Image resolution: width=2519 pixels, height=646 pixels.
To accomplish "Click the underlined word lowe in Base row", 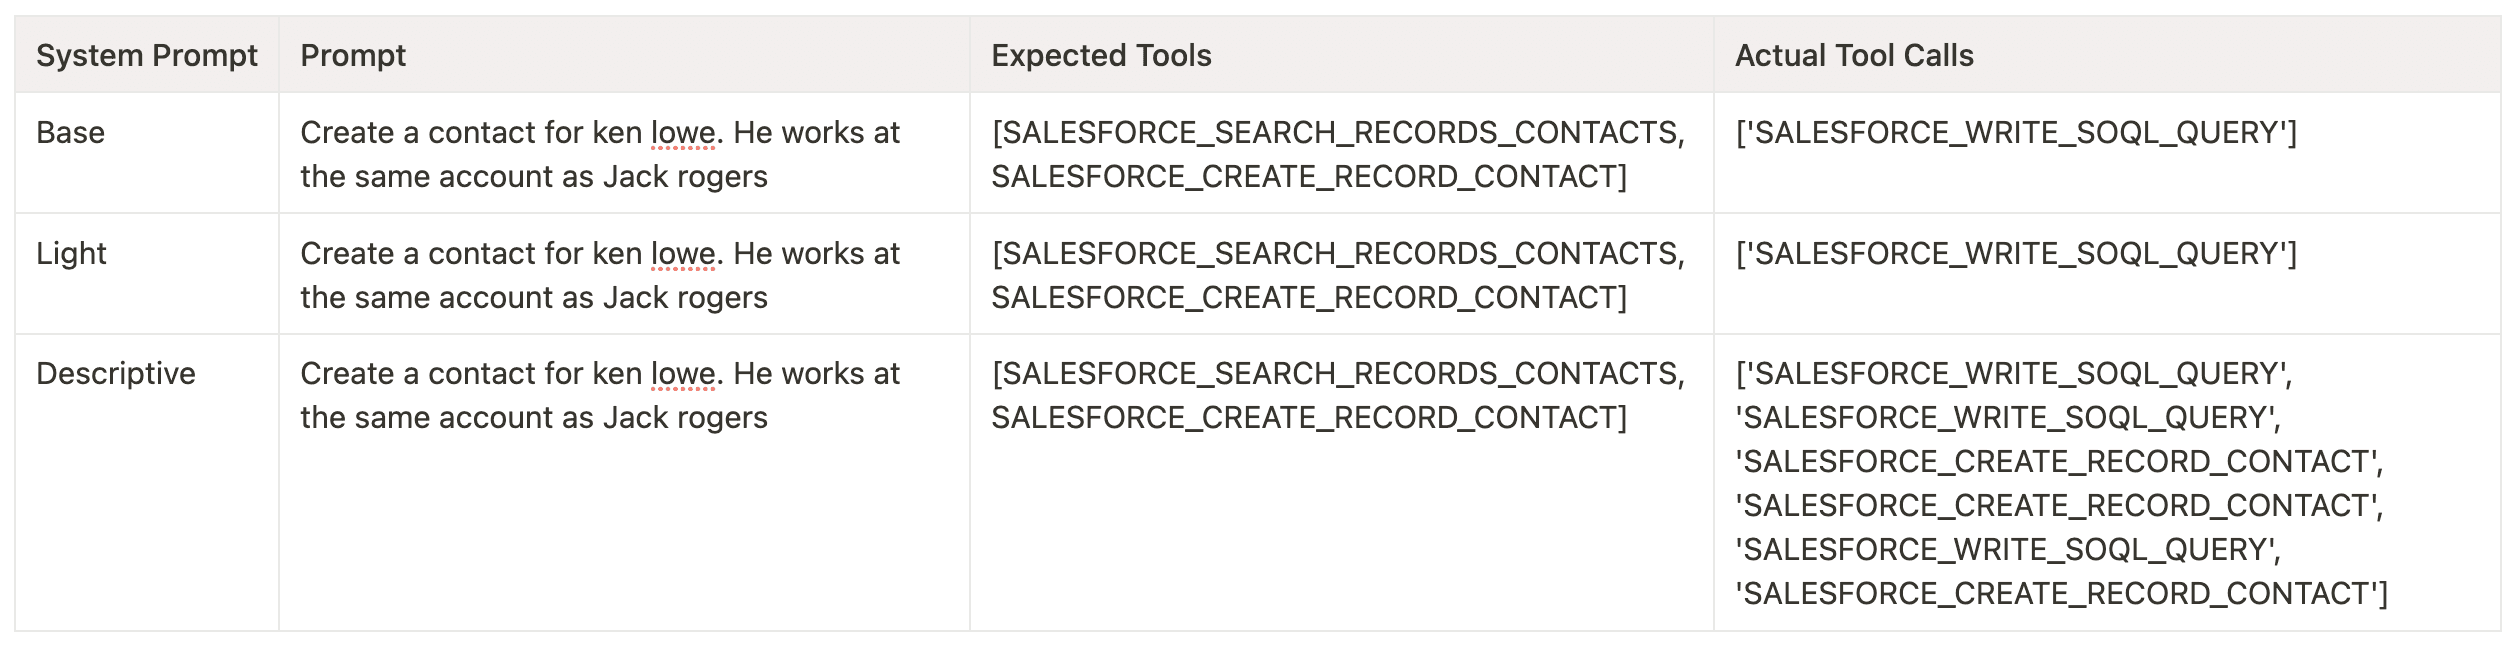I will coord(683,133).
